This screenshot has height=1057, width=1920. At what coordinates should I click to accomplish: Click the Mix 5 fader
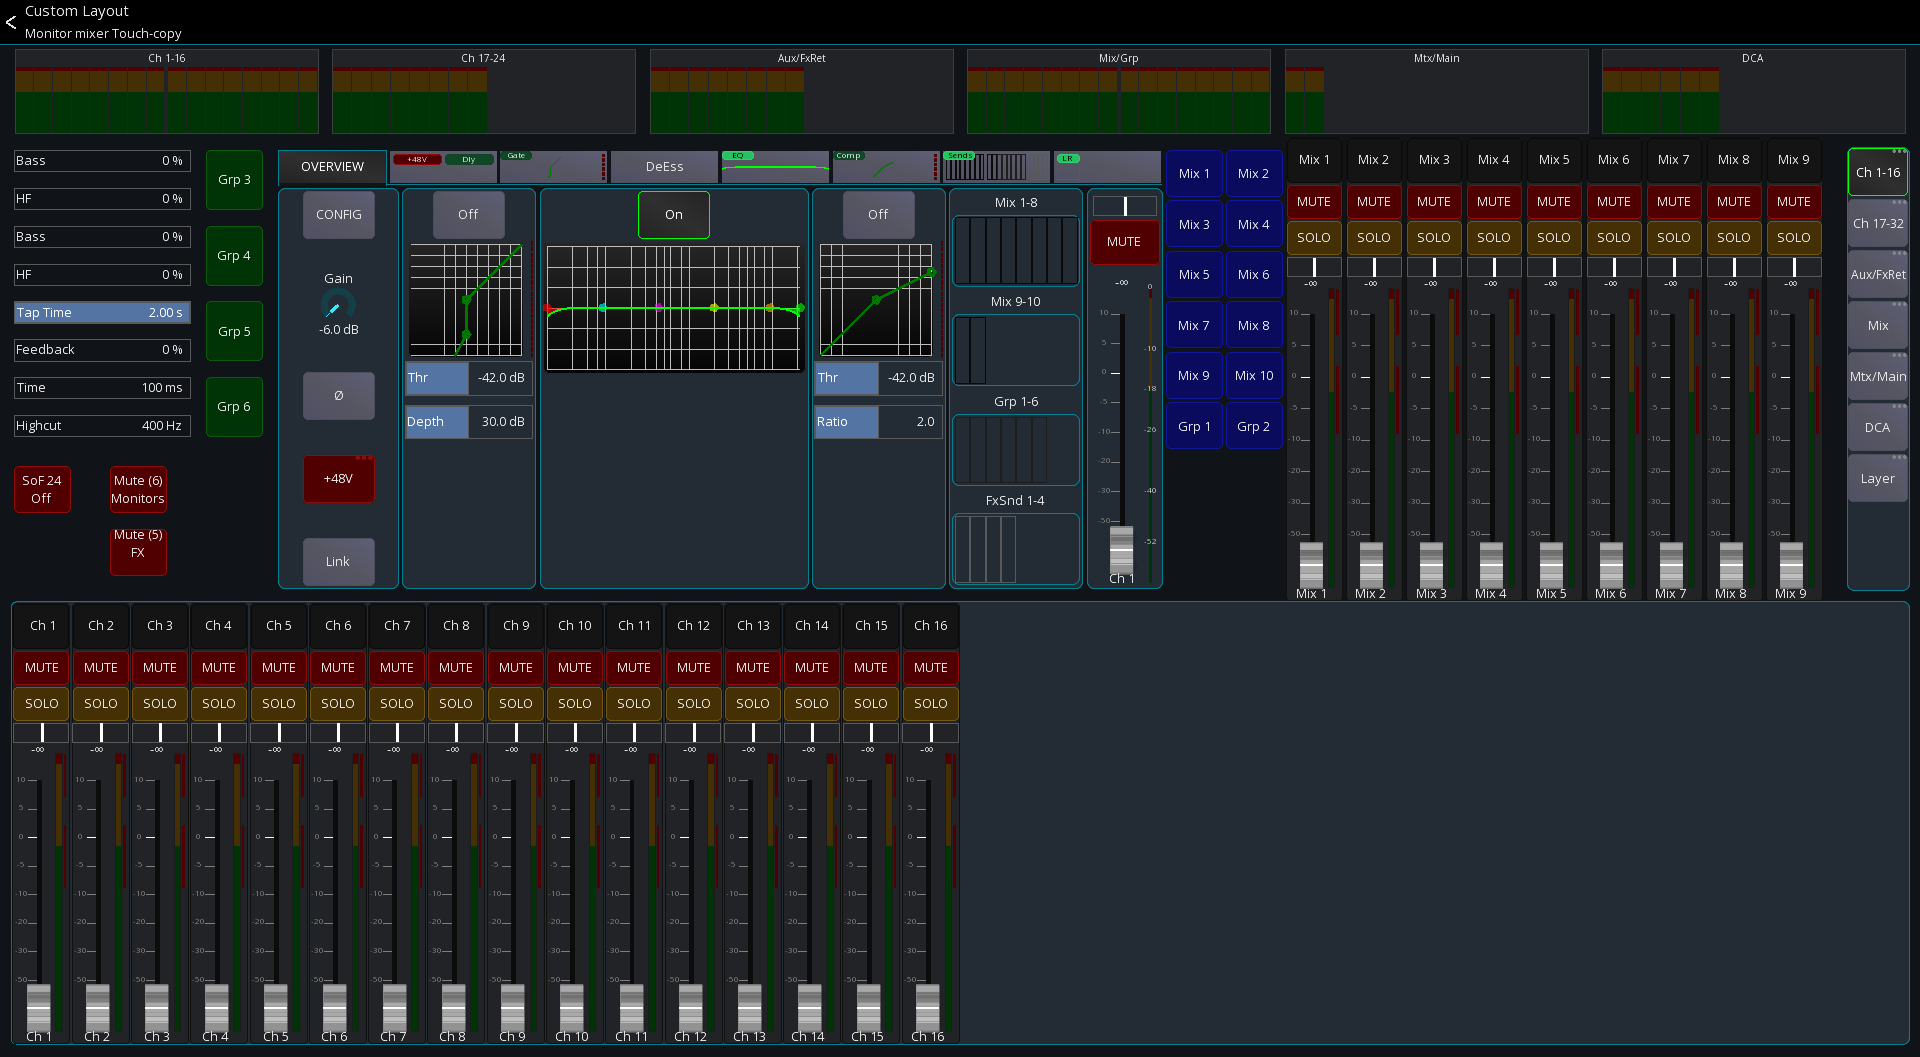tap(1551, 565)
